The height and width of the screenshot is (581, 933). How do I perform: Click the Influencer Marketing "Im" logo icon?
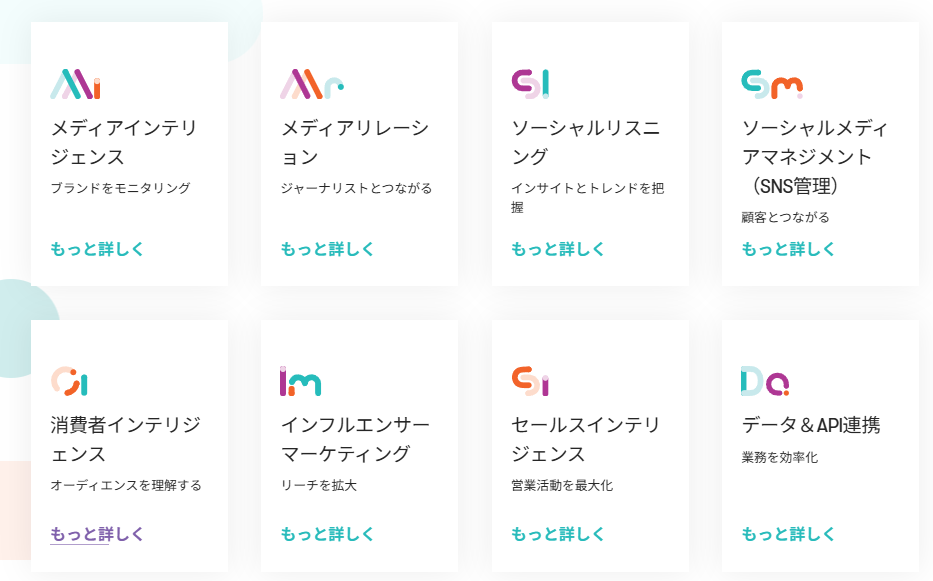[x=300, y=381]
